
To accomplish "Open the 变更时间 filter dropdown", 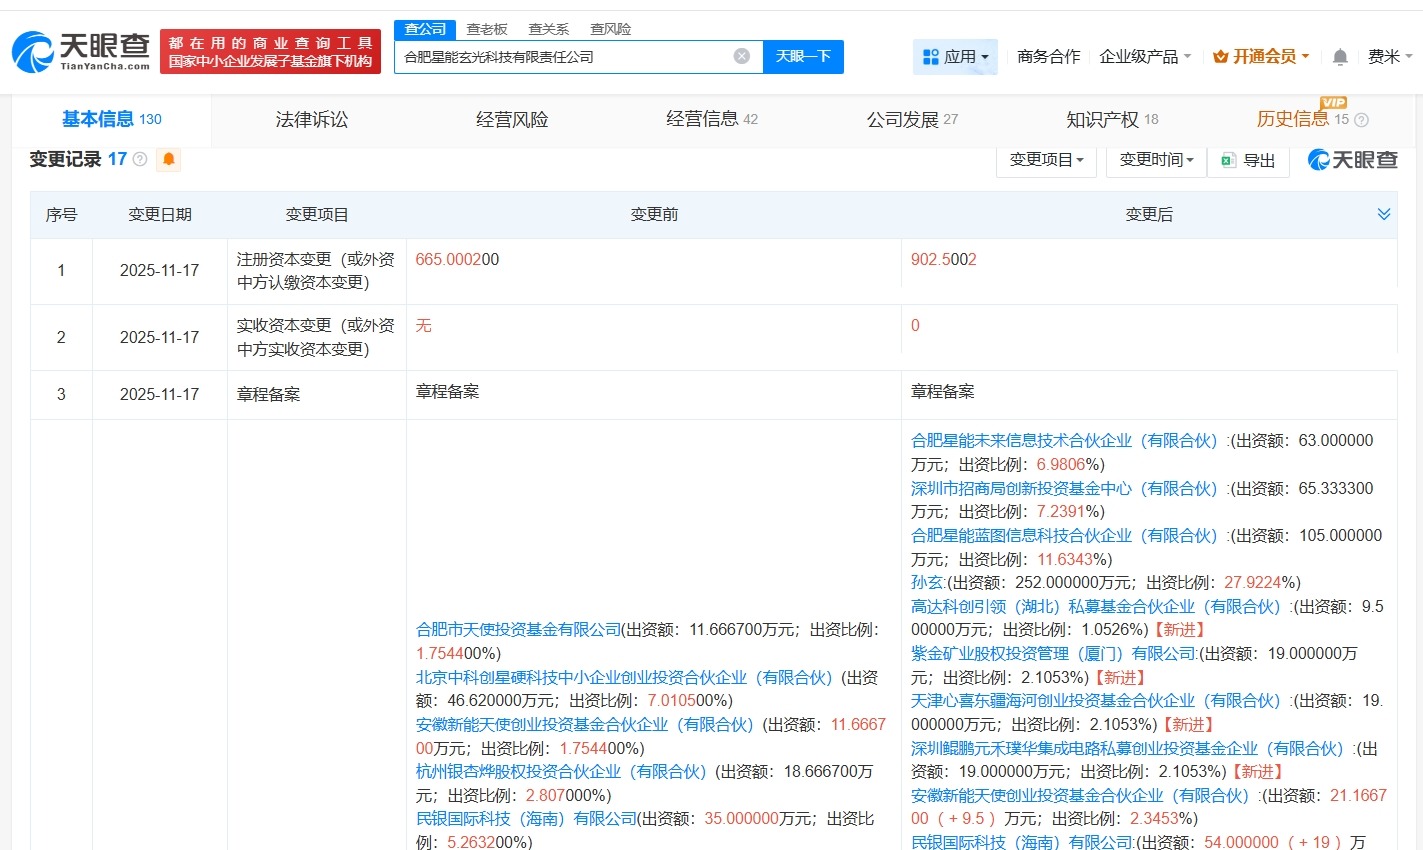I will [1155, 160].
